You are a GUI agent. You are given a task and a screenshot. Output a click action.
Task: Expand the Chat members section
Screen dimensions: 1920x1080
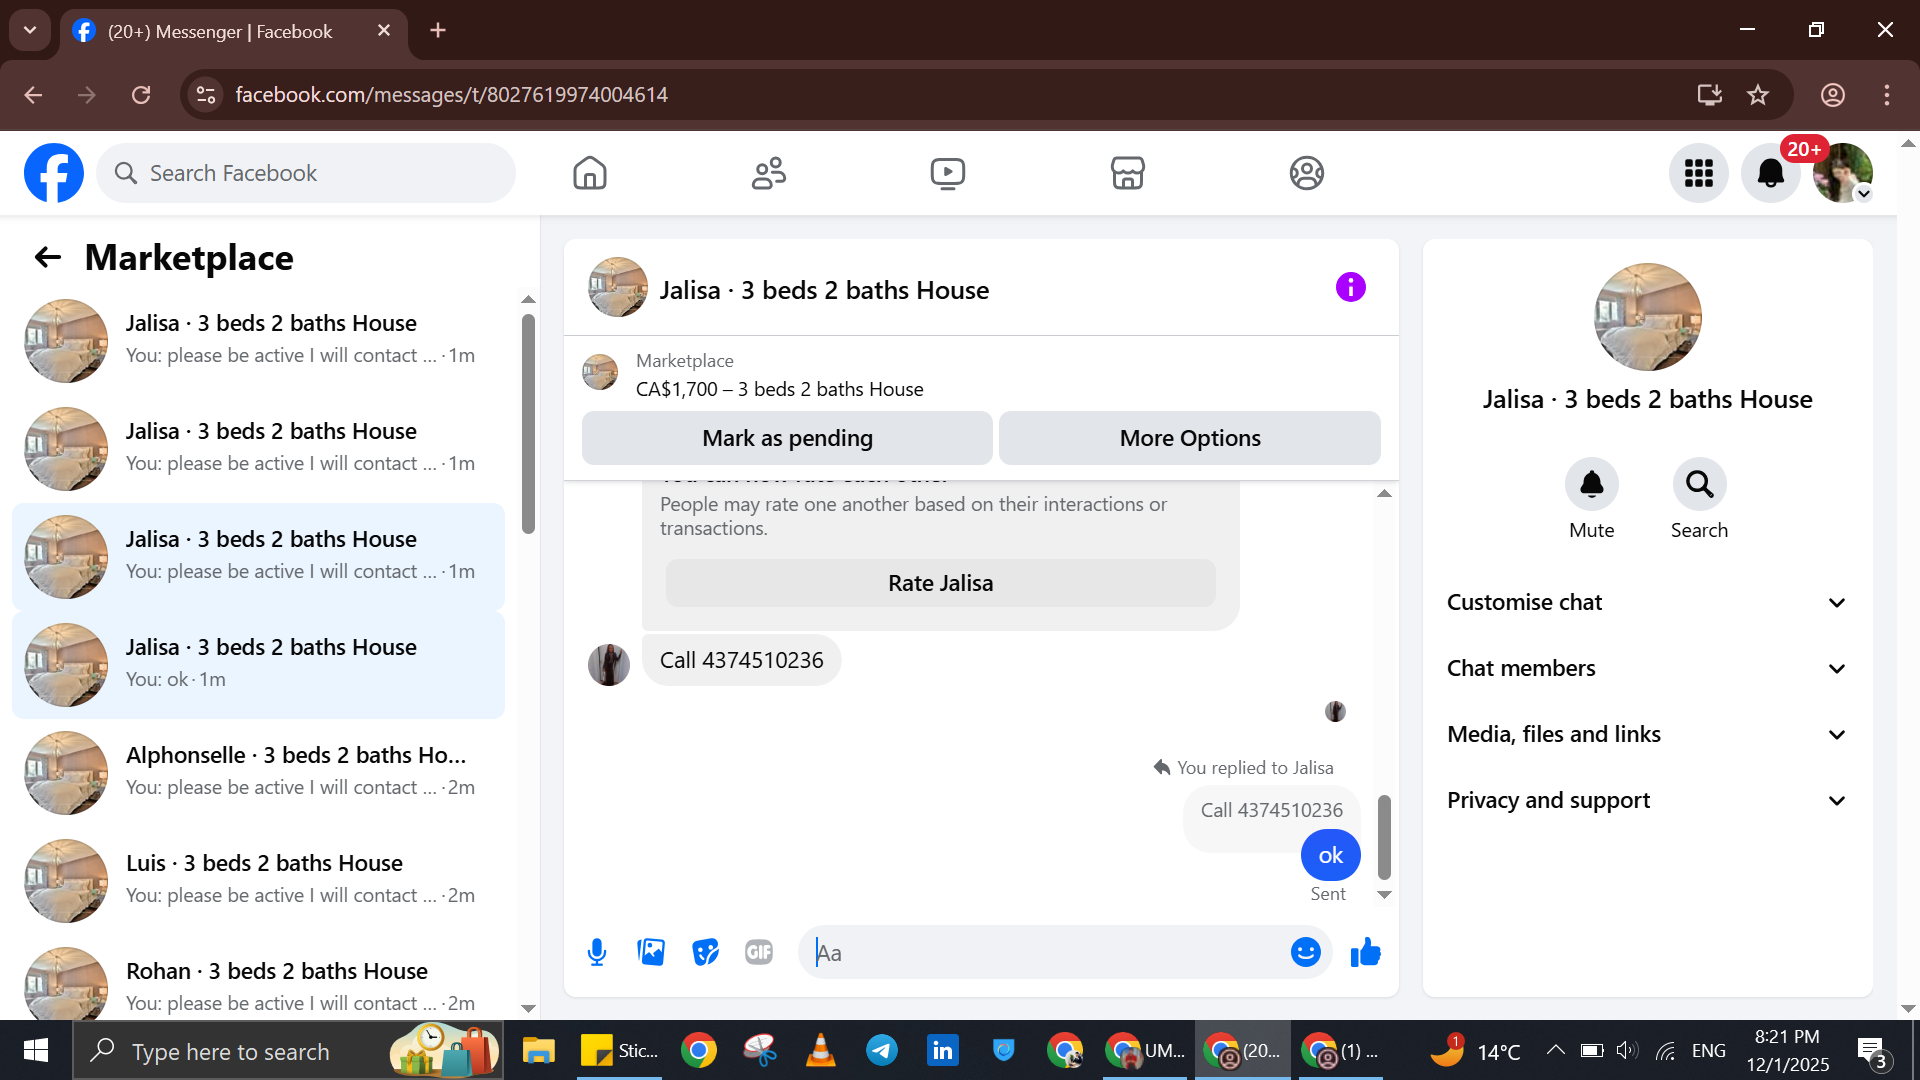click(x=1647, y=668)
